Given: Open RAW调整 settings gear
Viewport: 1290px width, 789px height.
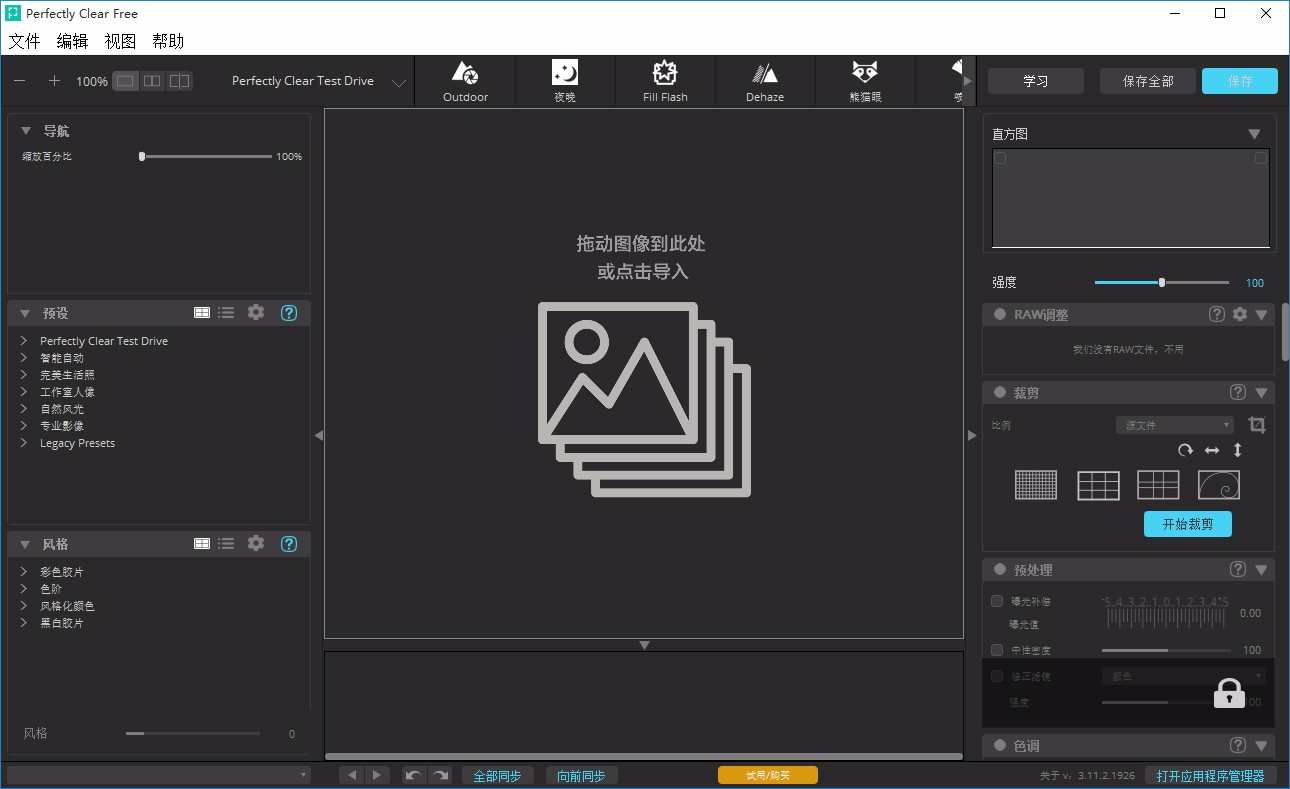Looking at the screenshot, I should tap(1240, 314).
